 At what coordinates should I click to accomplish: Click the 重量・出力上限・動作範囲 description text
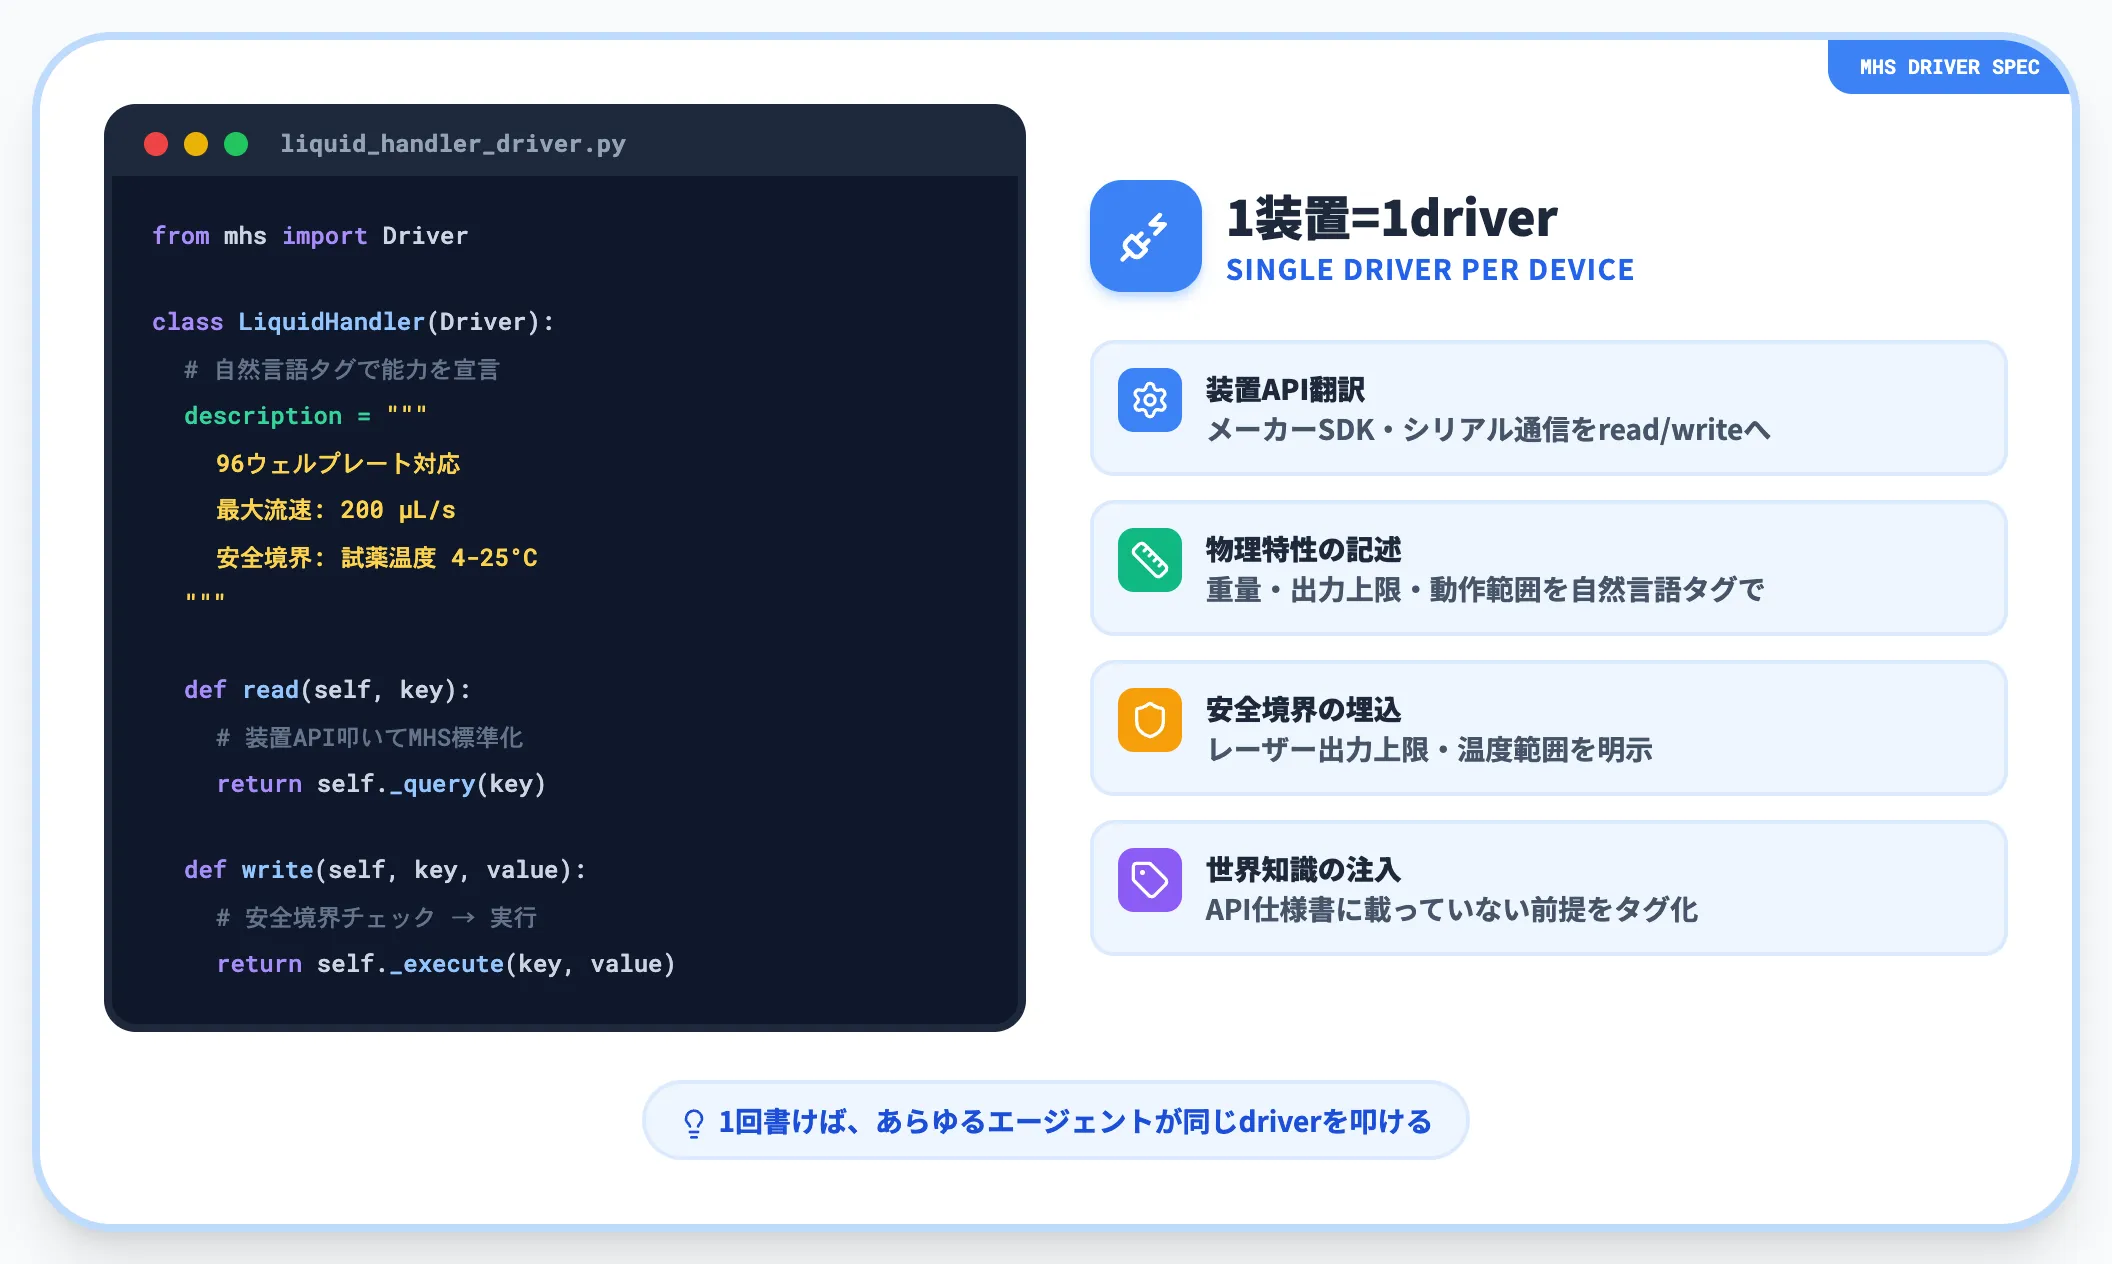(1485, 589)
